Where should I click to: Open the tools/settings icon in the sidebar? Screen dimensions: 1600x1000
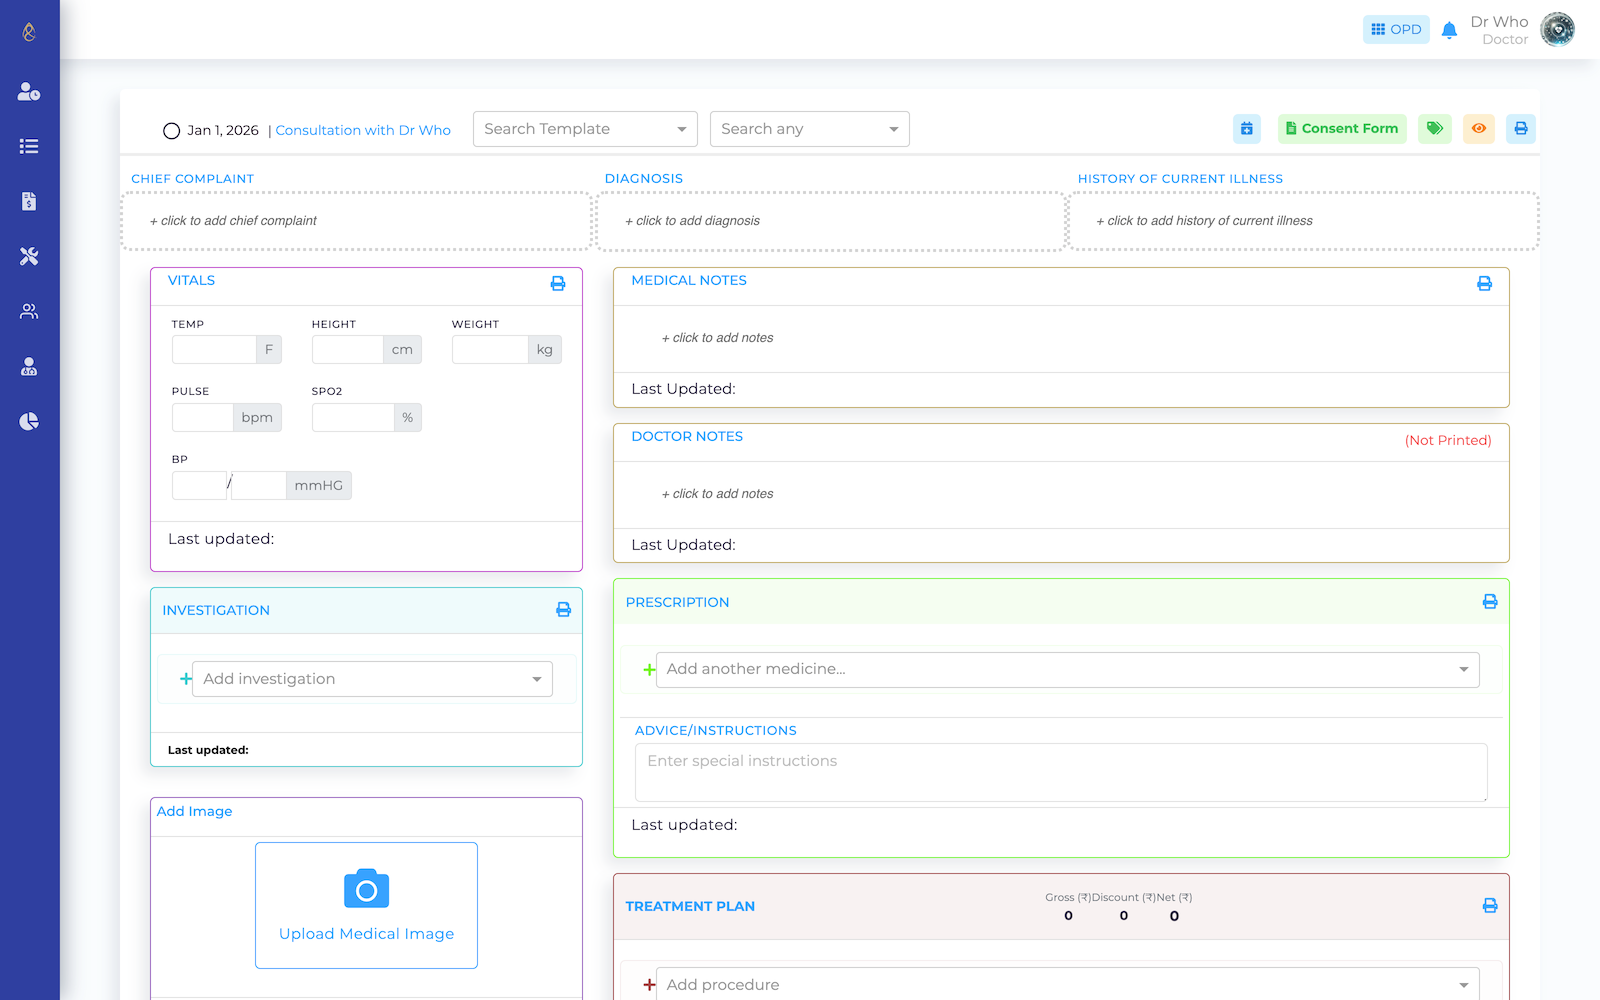click(28, 256)
